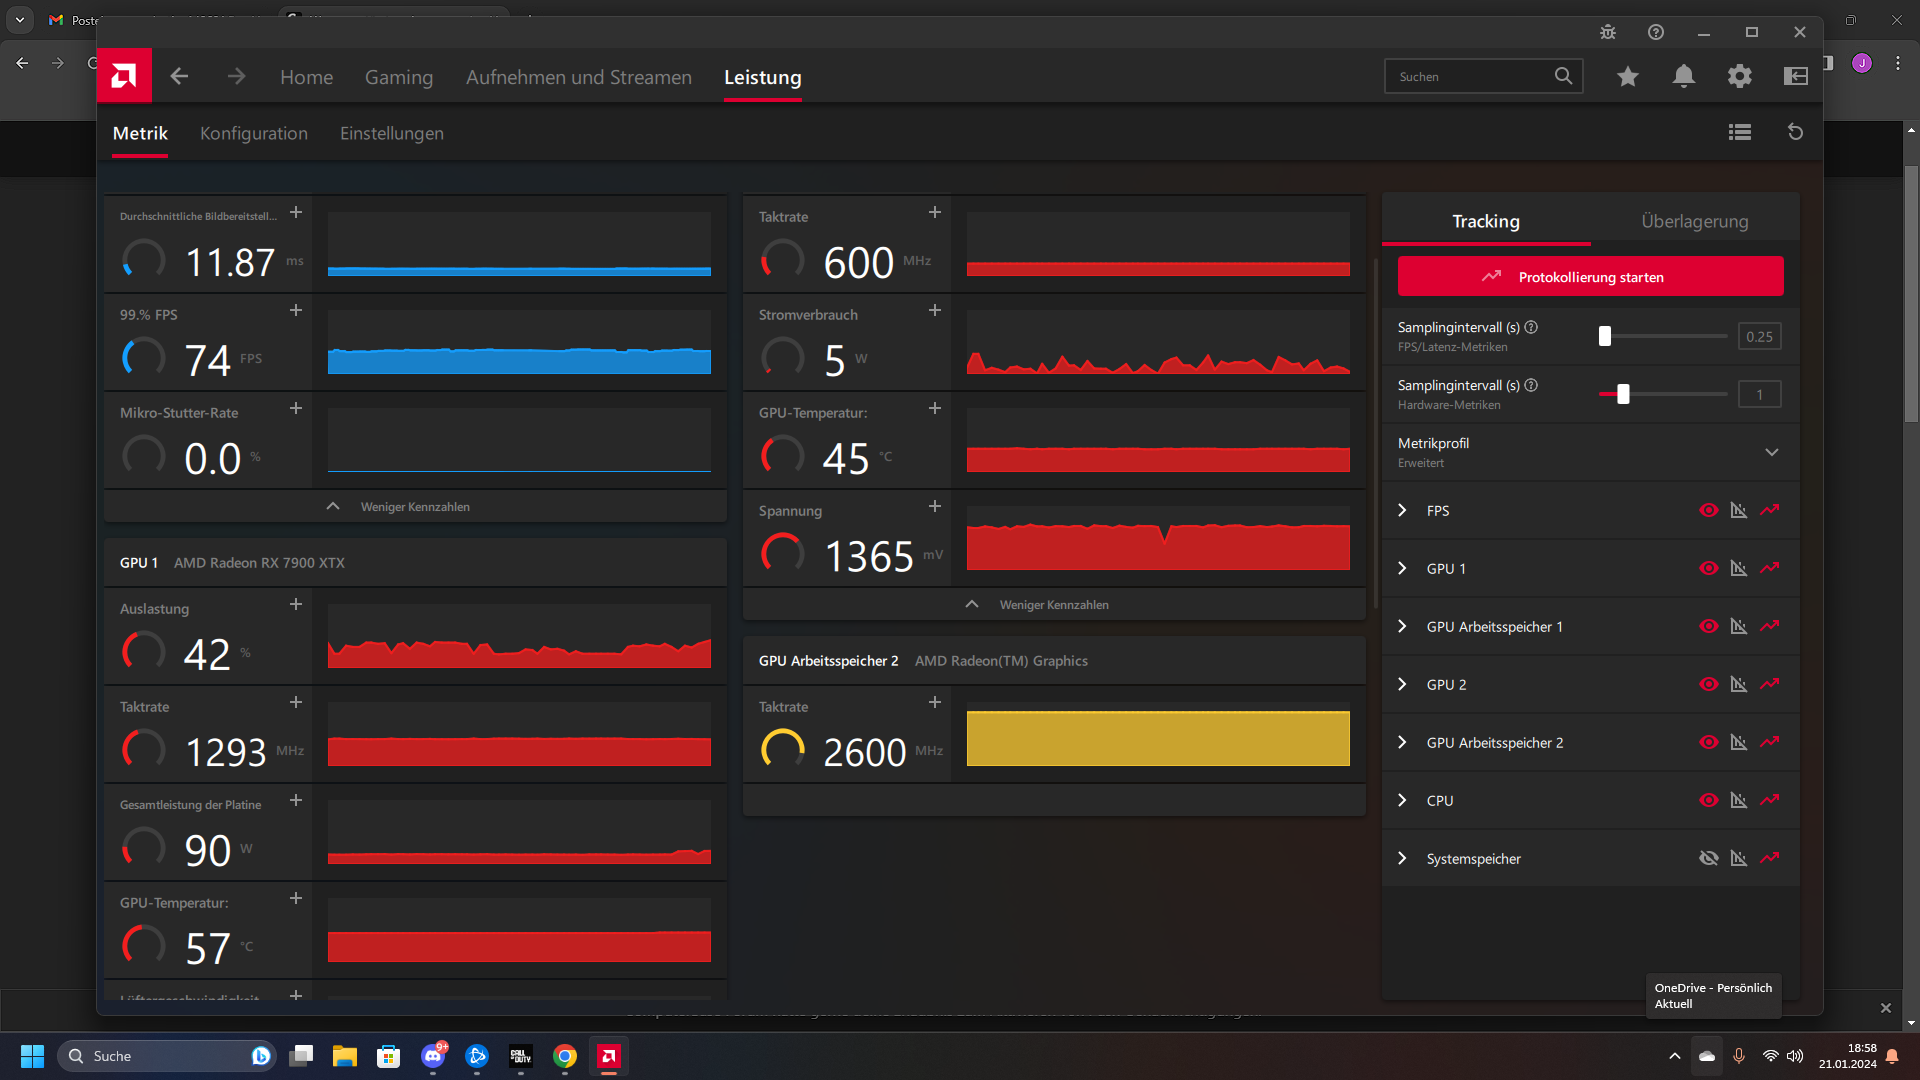
Task: Click the bug report icon
Action: 1608,32
